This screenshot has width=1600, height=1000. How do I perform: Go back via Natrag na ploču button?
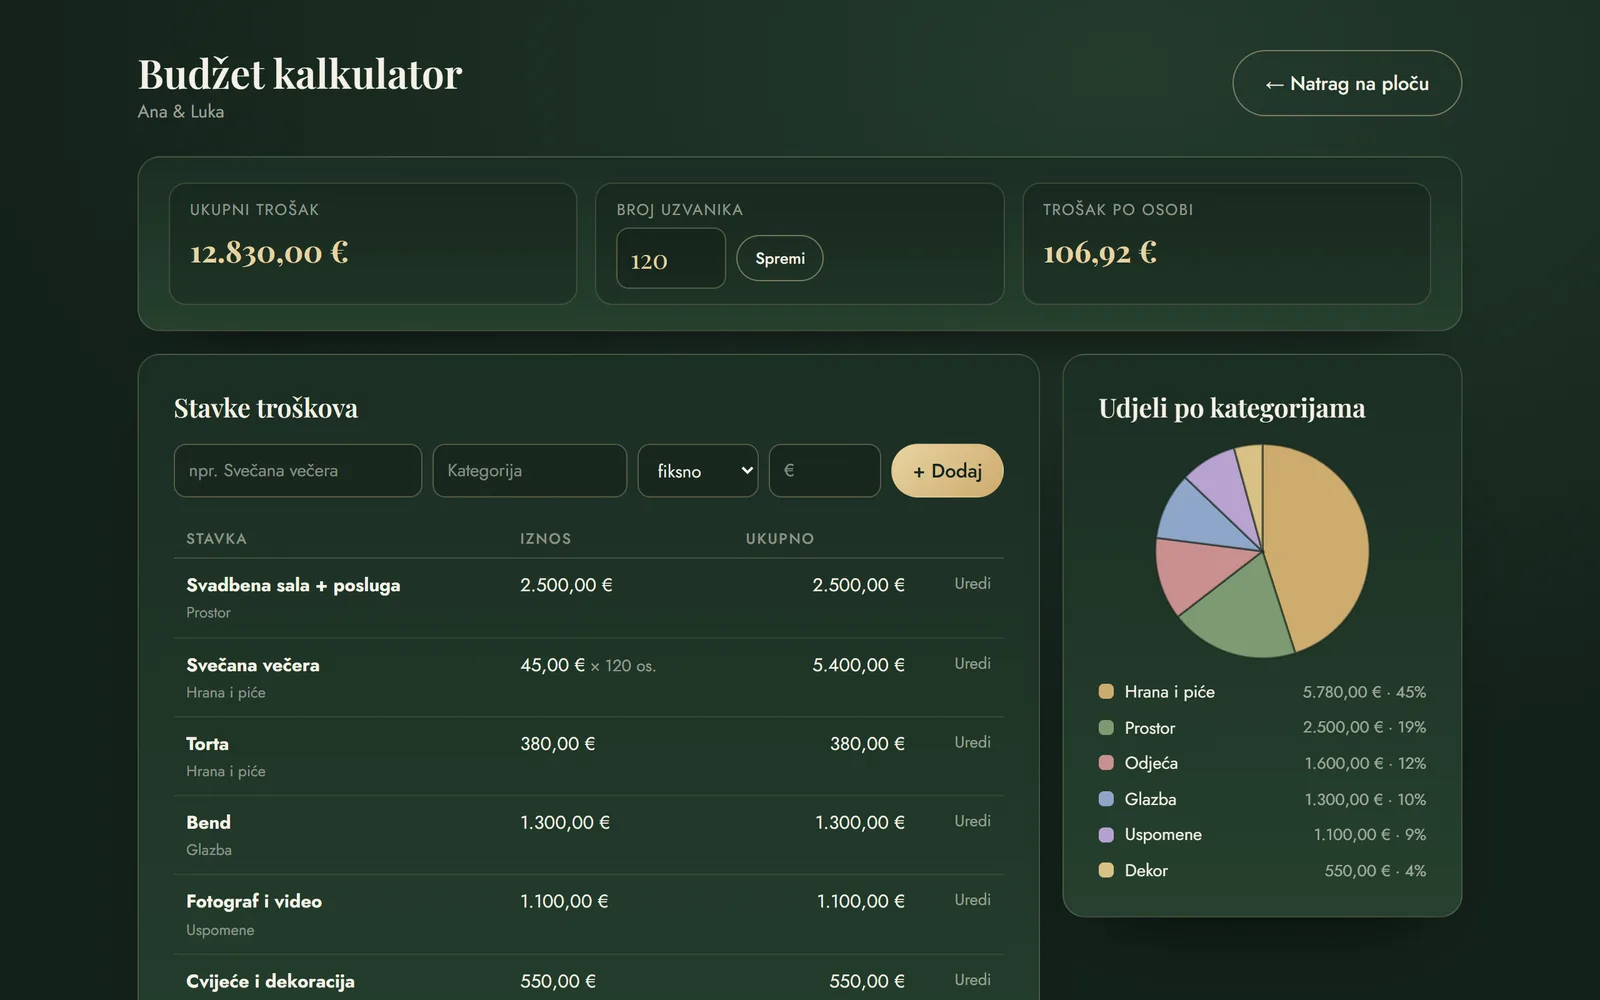pos(1346,83)
